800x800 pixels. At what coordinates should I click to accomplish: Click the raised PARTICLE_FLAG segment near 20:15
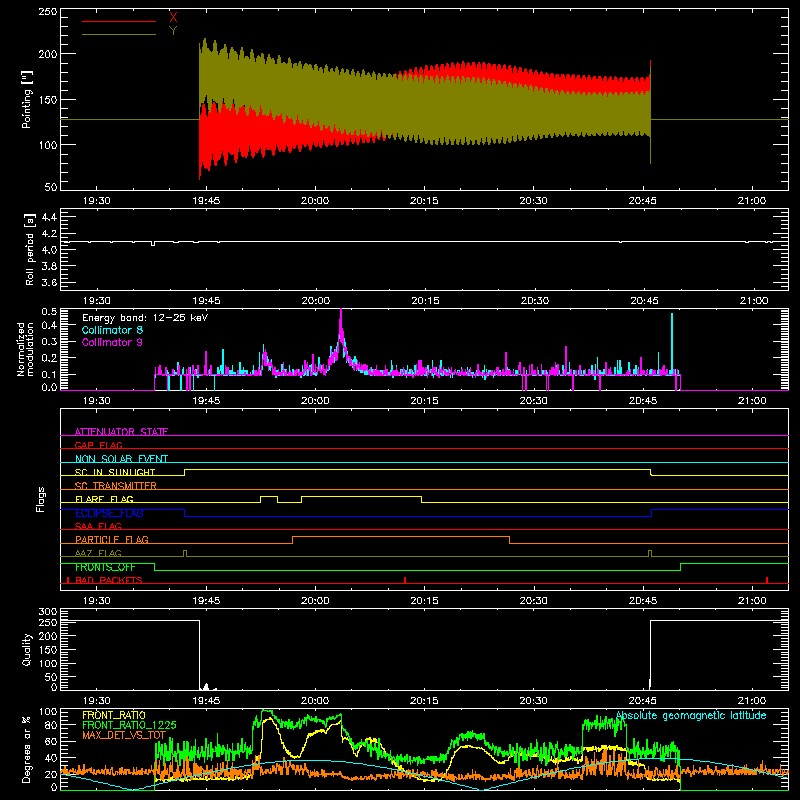[401, 537]
